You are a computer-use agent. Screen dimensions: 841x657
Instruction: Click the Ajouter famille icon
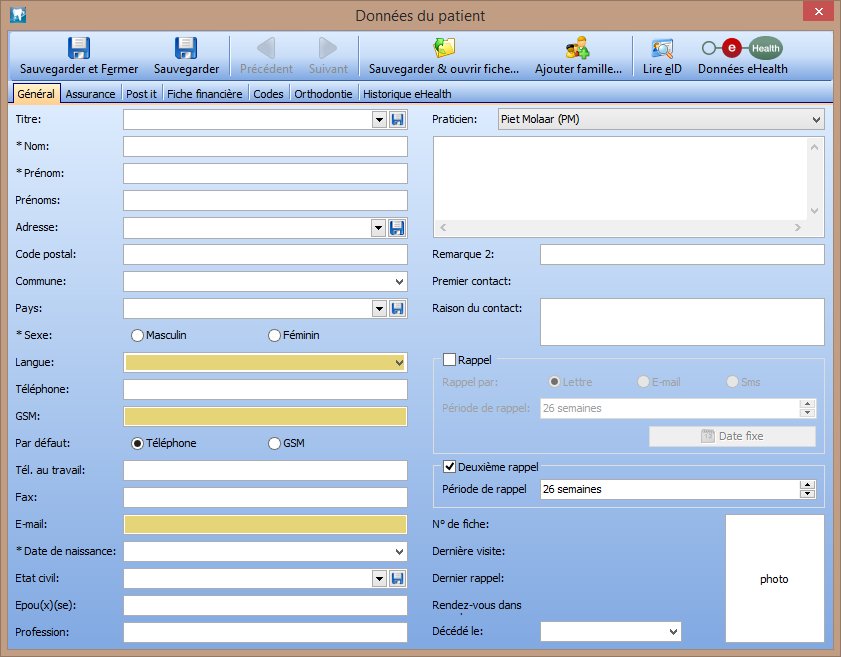click(x=577, y=48)
